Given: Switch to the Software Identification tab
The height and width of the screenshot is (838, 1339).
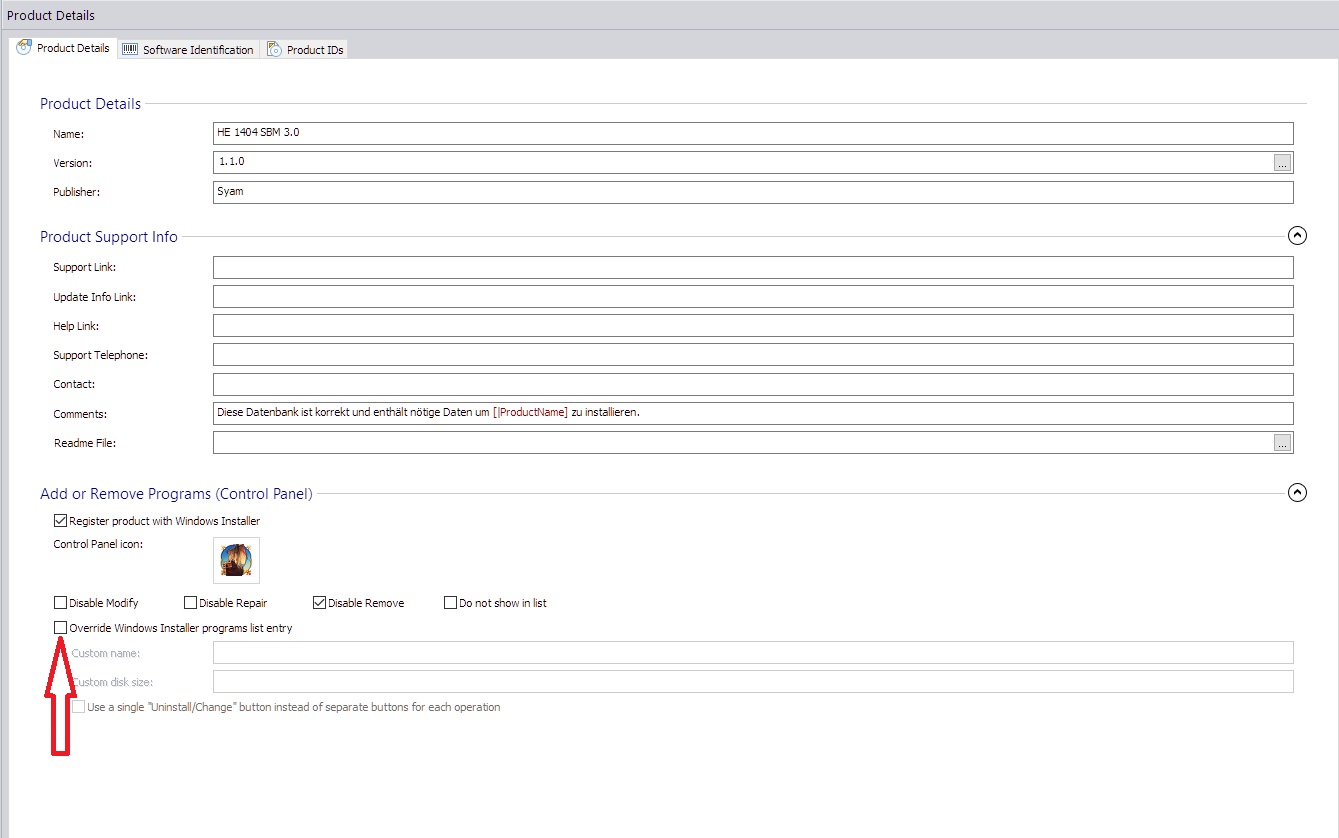Looking at the screenshot, I should tap(189, 49).
